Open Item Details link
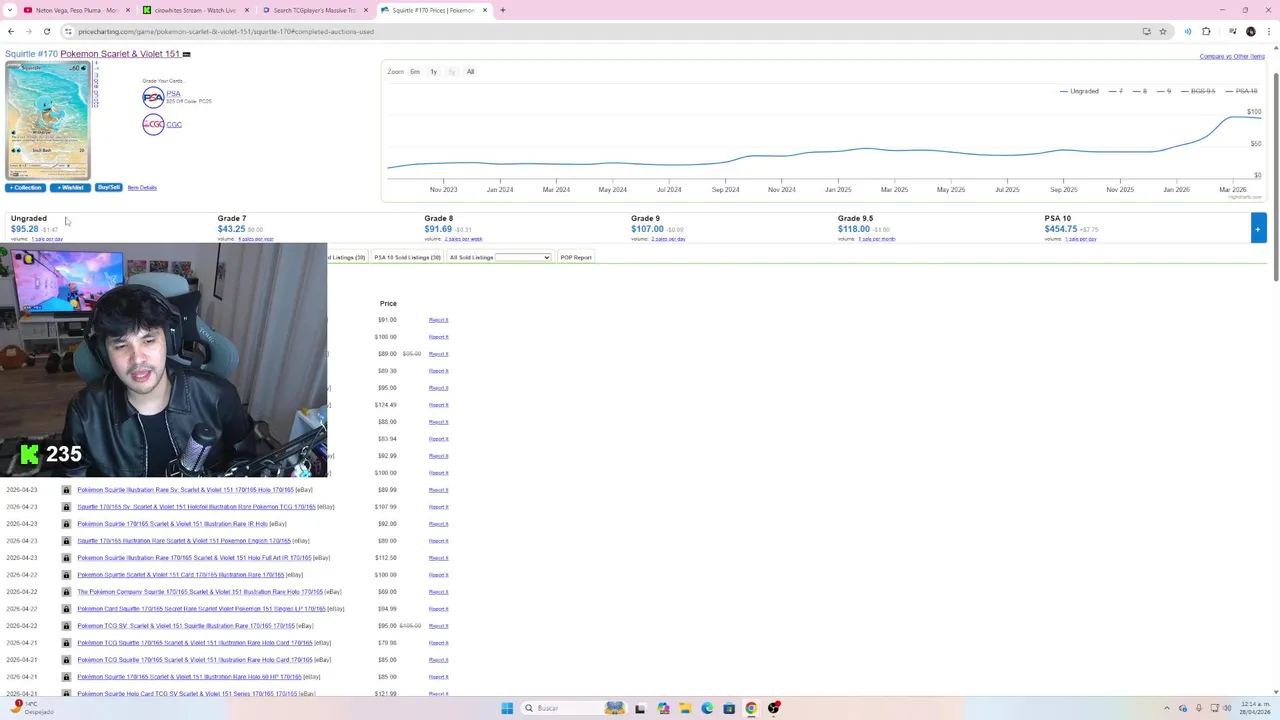Viewport: 1280px width, 720px height. pos(142,188)
